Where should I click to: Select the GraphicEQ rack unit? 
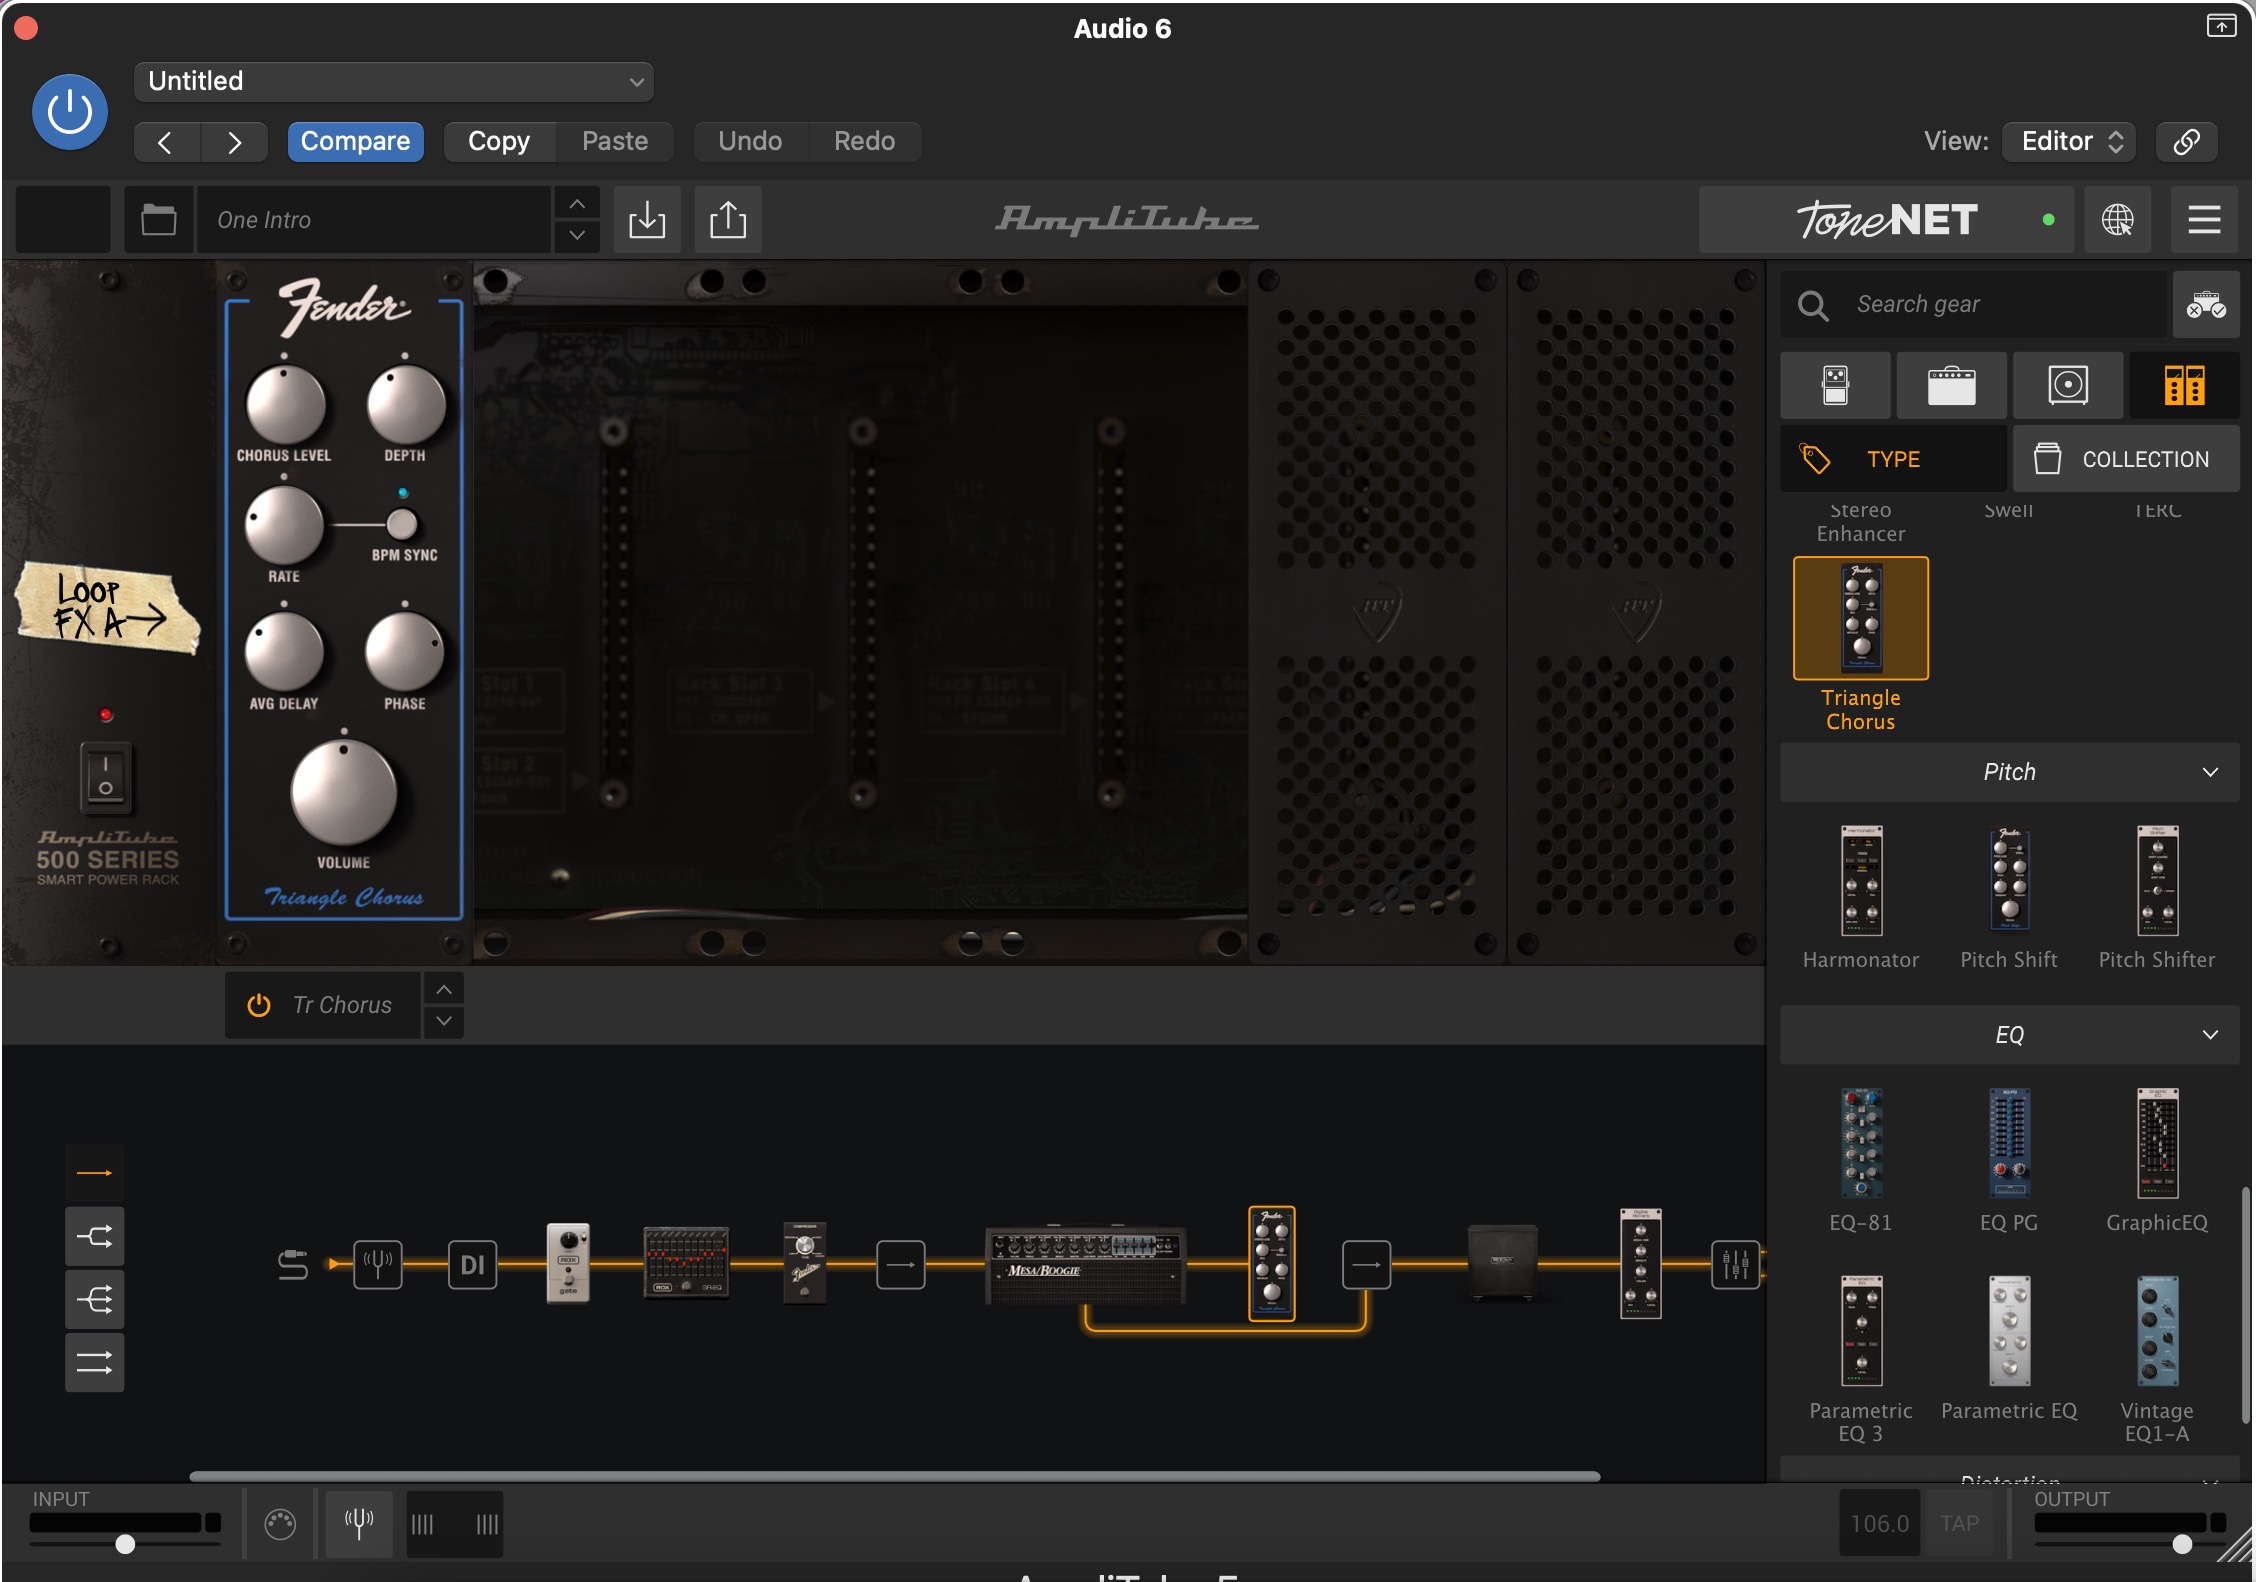(x=2157, y=1143)
